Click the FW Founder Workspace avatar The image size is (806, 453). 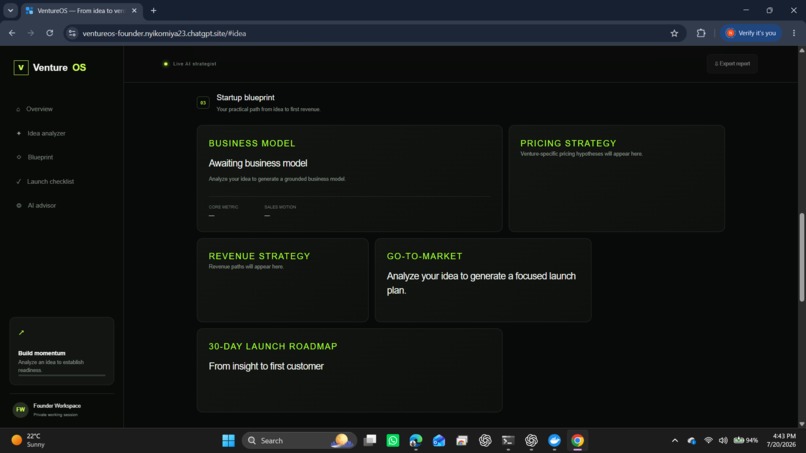[x=21, y=409]
